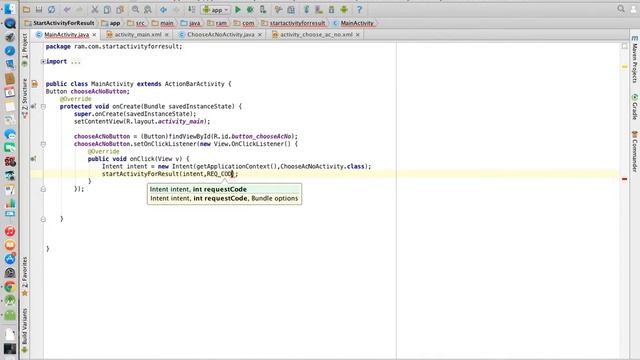
Task: Open the app run configuration dropdown
Action: [x=216, y=10]
